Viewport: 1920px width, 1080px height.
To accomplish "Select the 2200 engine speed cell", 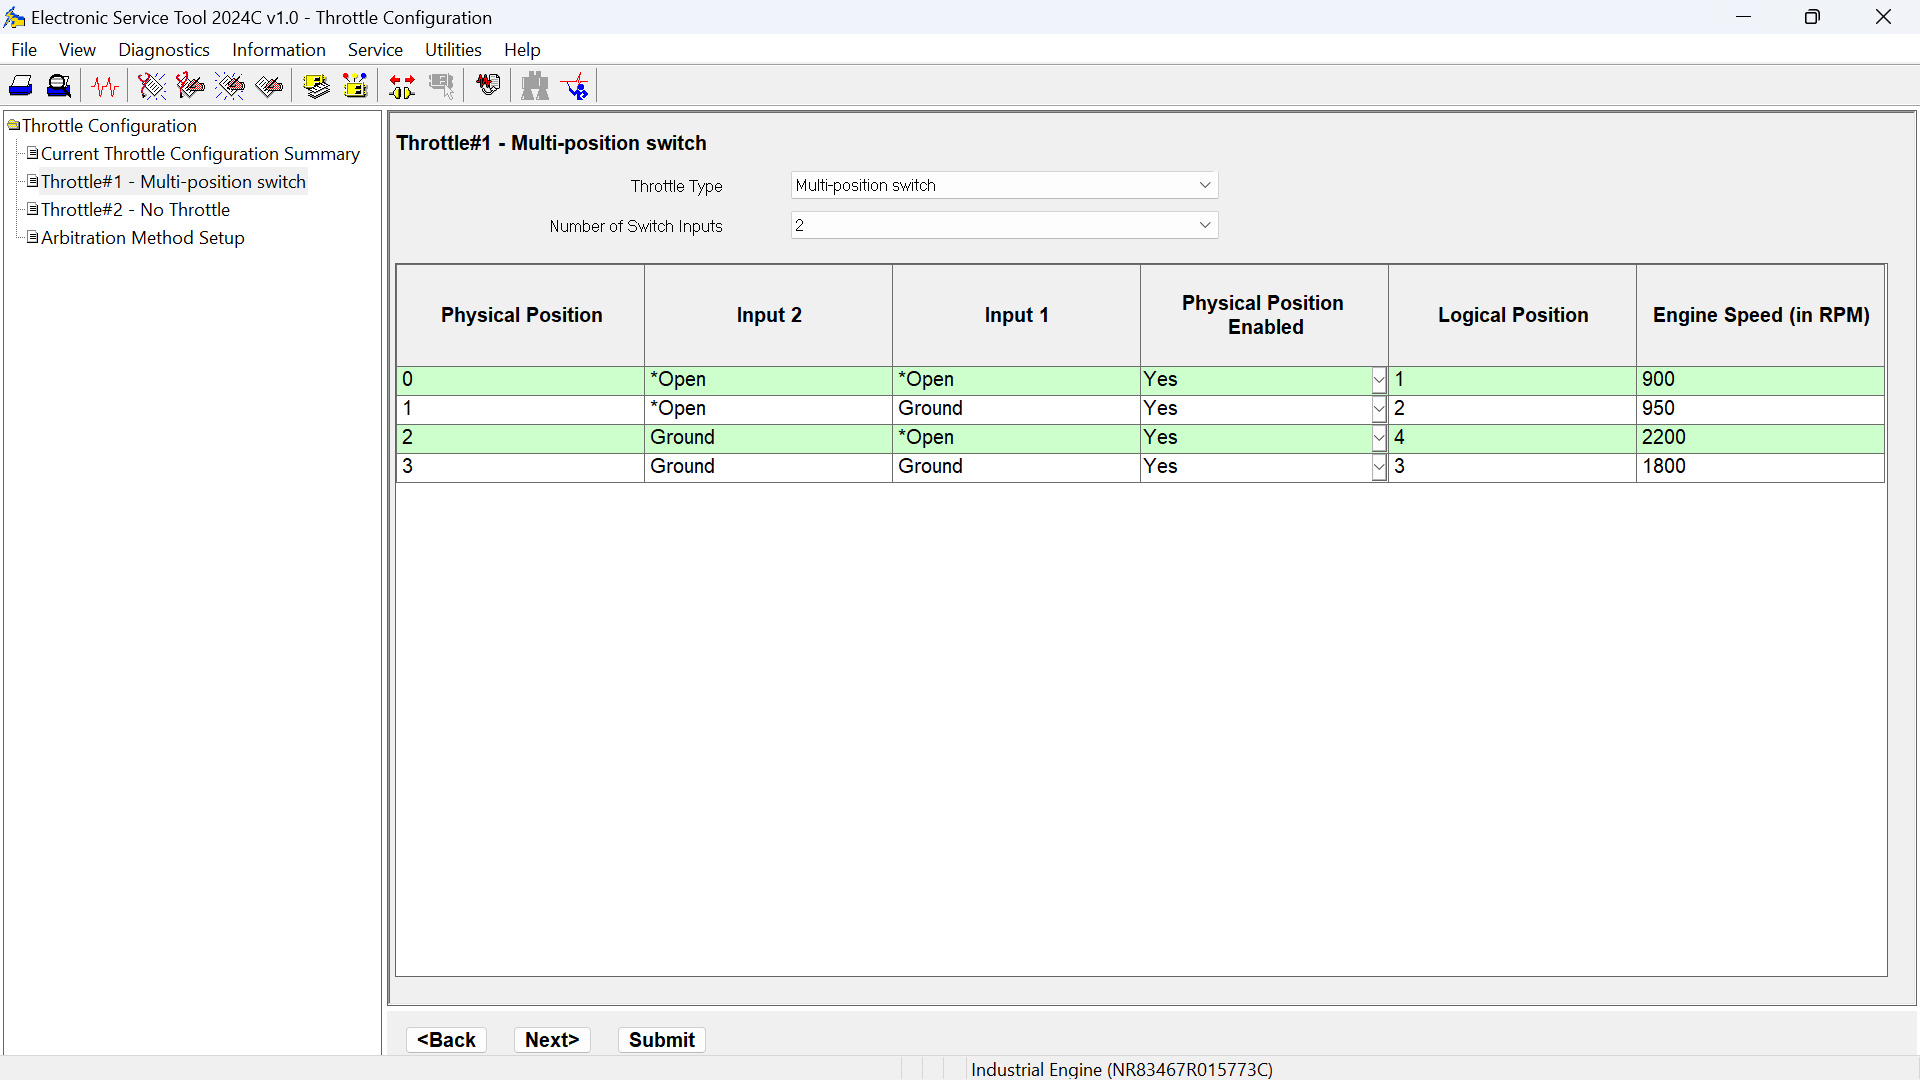I will pos(1761,438).
